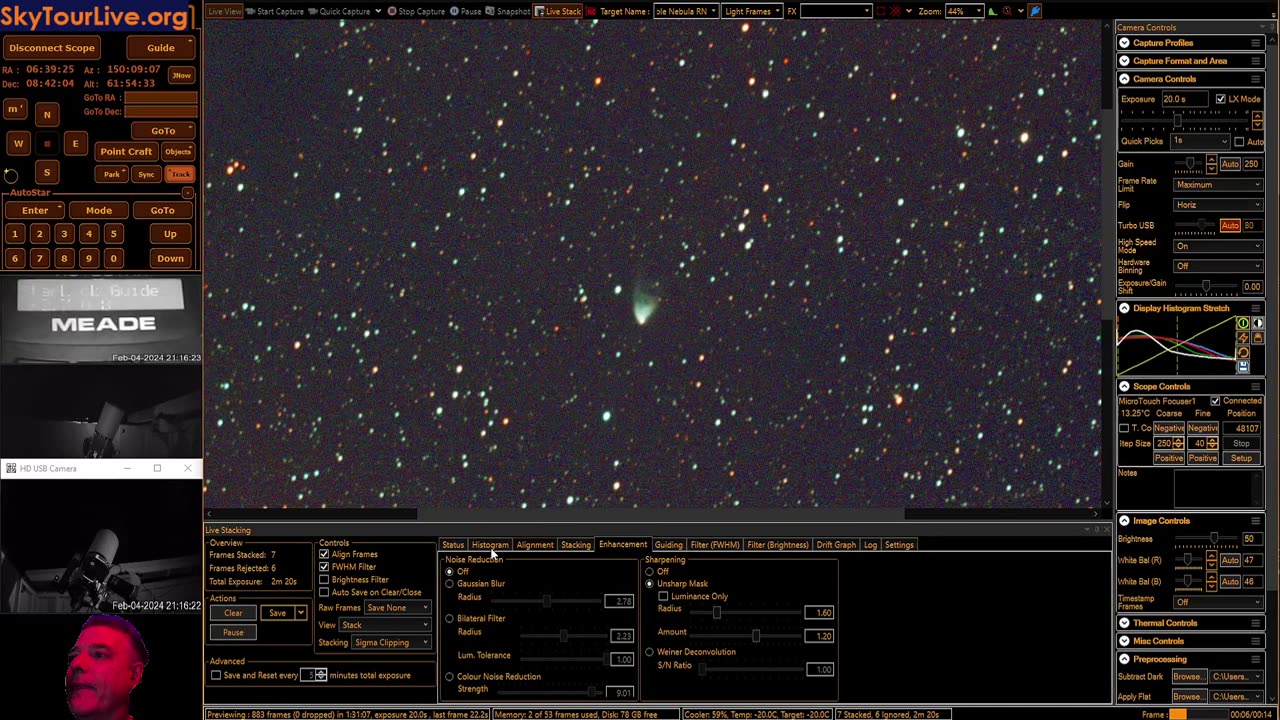The width and height of the screenshot is (1280, 720).
Task: Stop slewing with center square button
Action: point(46,144)
